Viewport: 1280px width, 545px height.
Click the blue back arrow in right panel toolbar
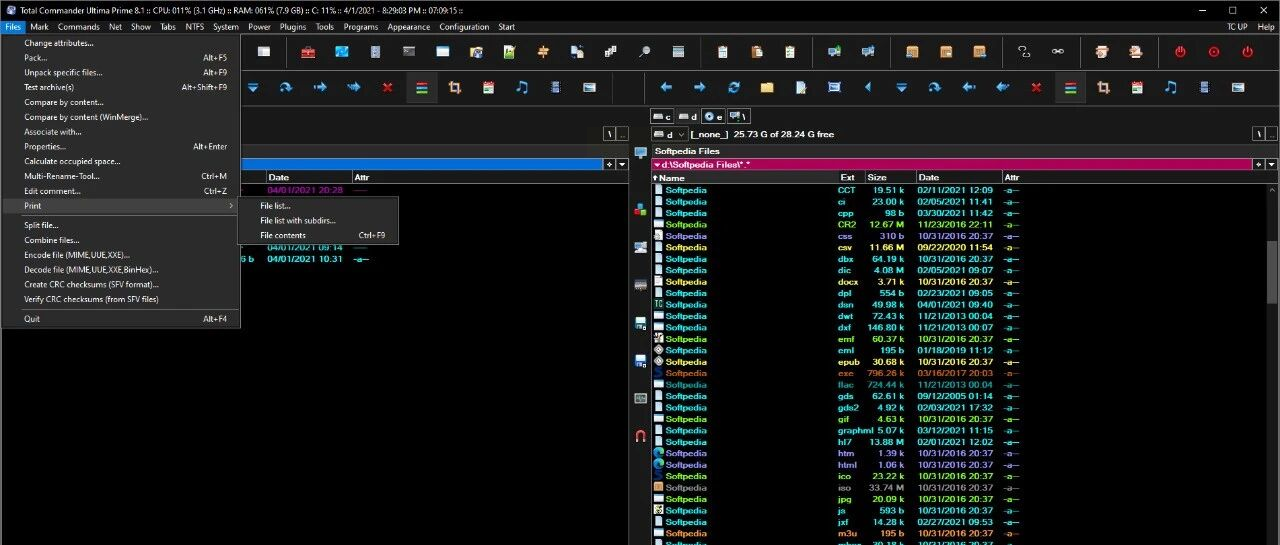coord(666,88)
